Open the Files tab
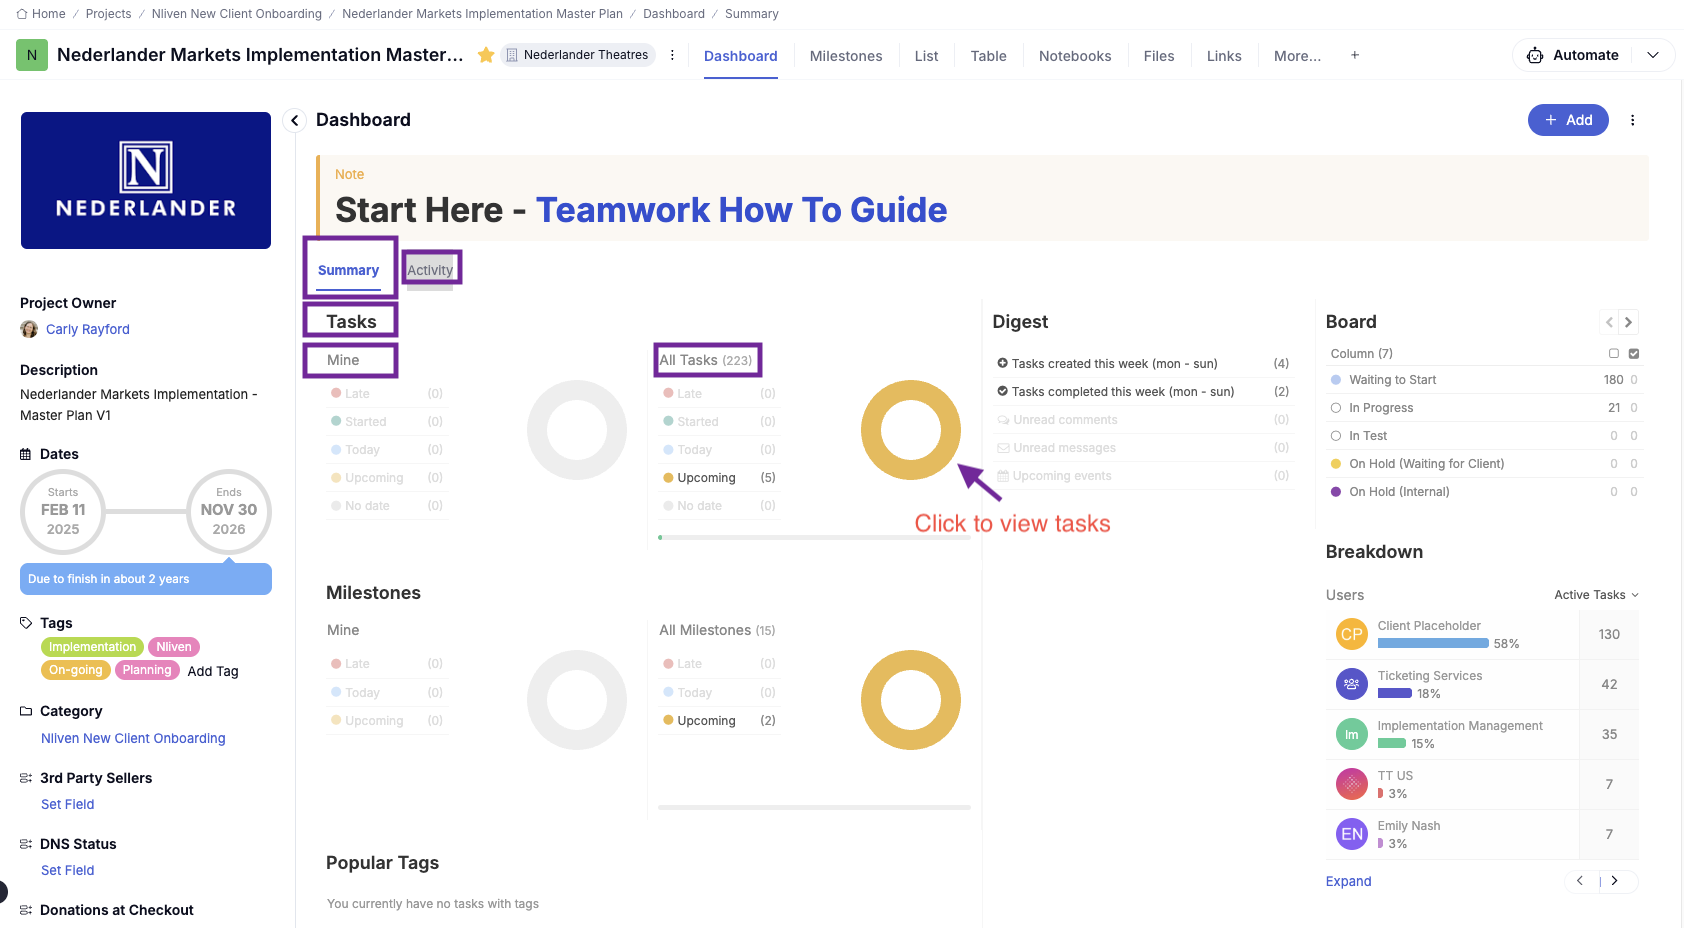Screen dimensions: 1684x928 1159,56
